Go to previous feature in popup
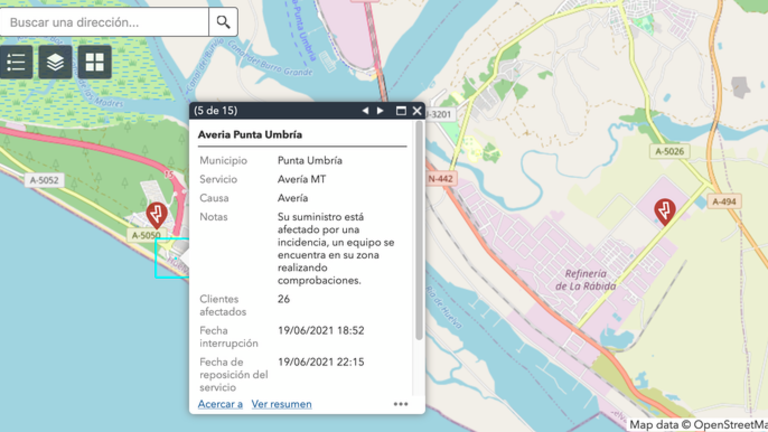 pyautogui.click(x=365, y=110)
